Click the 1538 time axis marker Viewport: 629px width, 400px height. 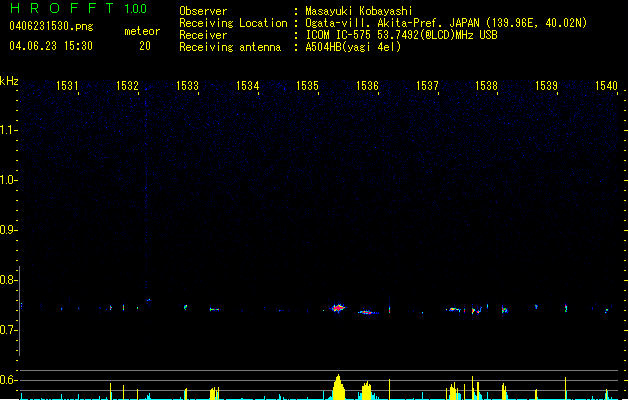(x=487, y=86)
